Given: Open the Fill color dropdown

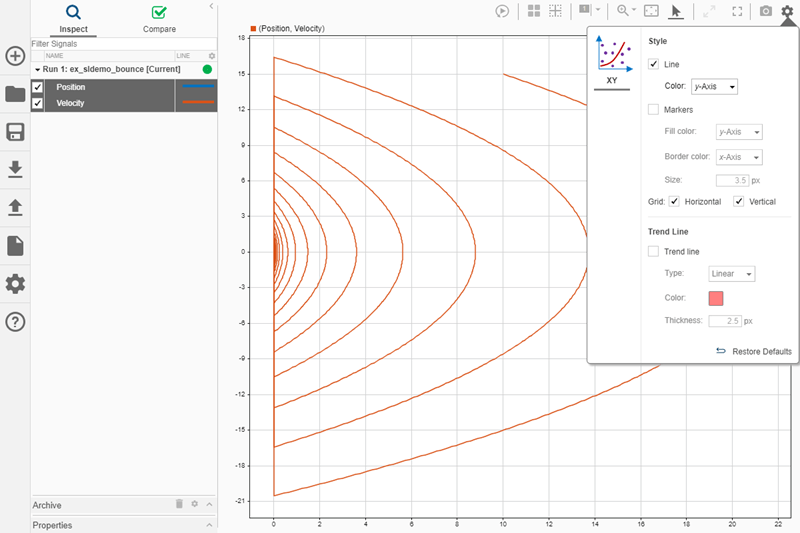Looking at the screenshot, I should point(739,132).
